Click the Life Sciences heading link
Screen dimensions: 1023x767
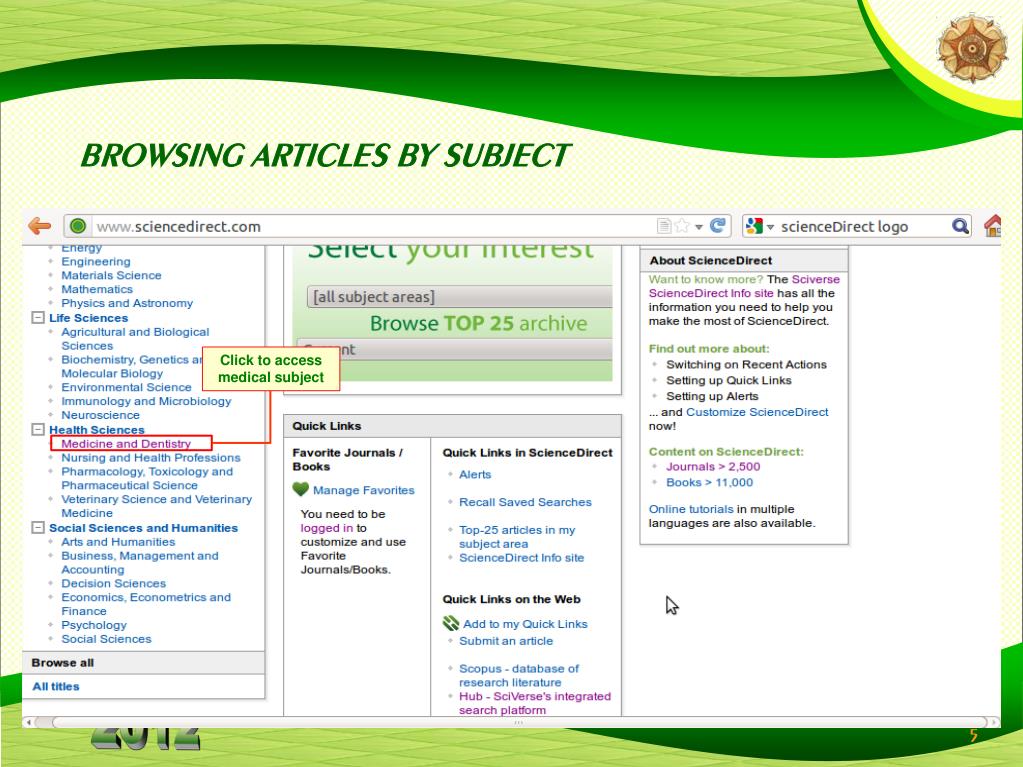pyautogui.click(x=88, y=318)
